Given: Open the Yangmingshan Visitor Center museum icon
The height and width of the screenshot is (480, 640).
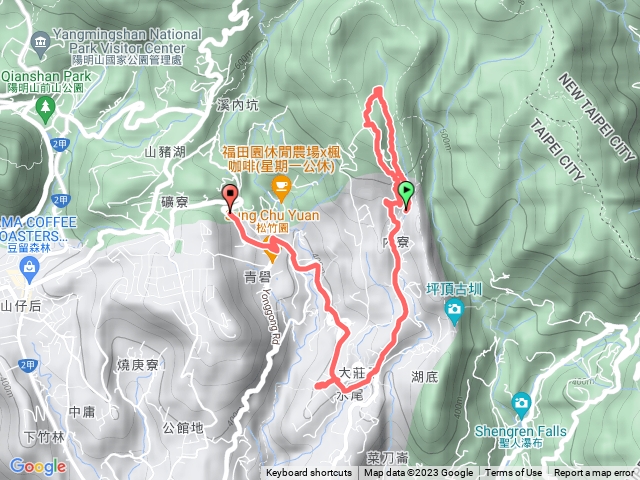Looking at the screenshot, I should pyautogui.click(x=40, y=44).
